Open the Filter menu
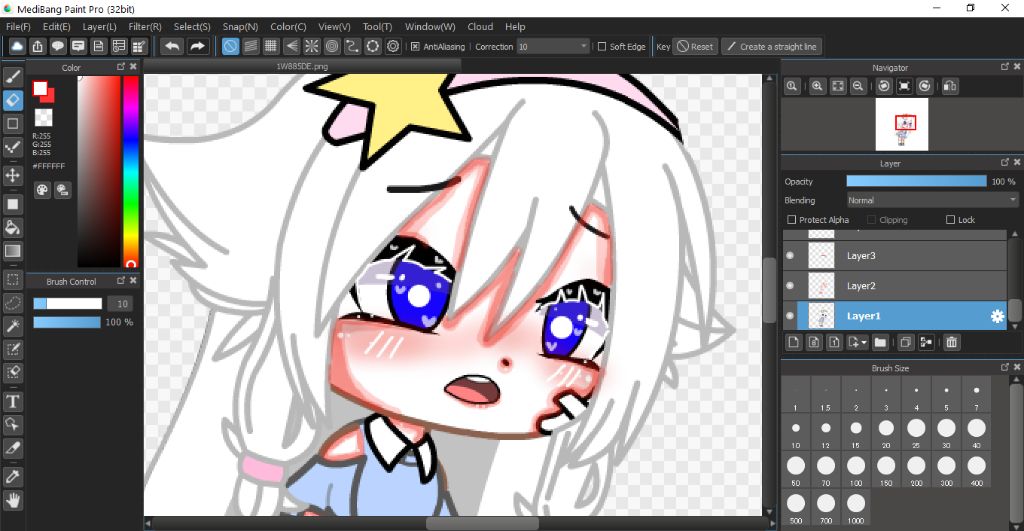Image resolution: width=1024 pixels, height=531 pixels. click(x=144, y=27)
